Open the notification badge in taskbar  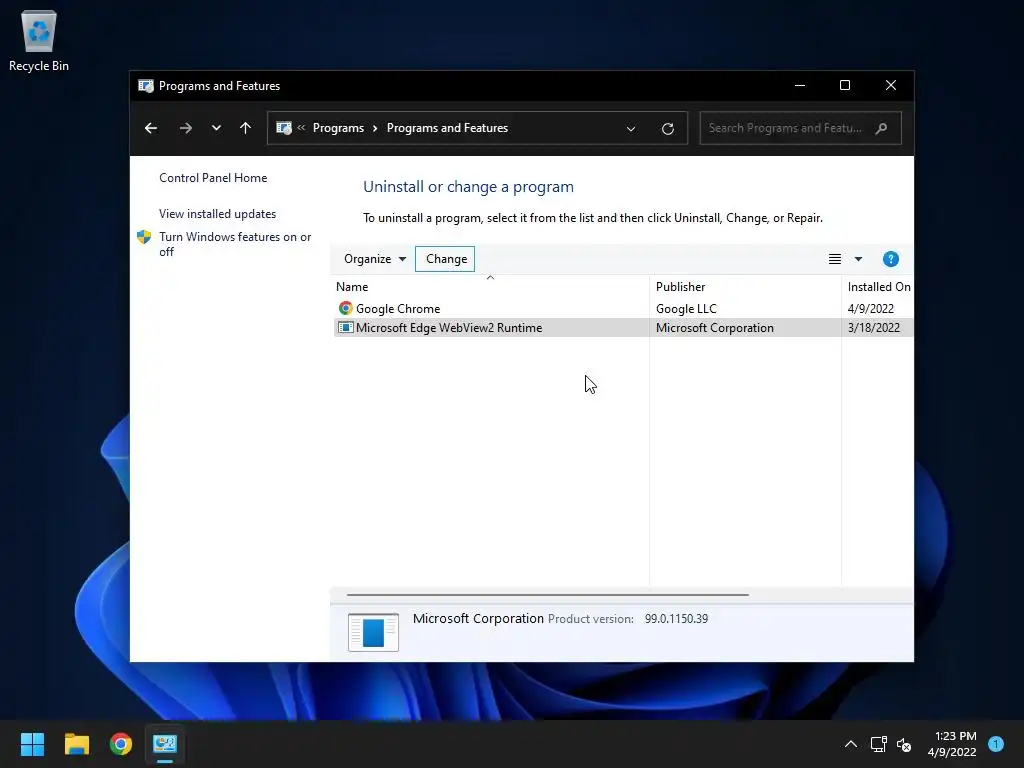(996, 744)
